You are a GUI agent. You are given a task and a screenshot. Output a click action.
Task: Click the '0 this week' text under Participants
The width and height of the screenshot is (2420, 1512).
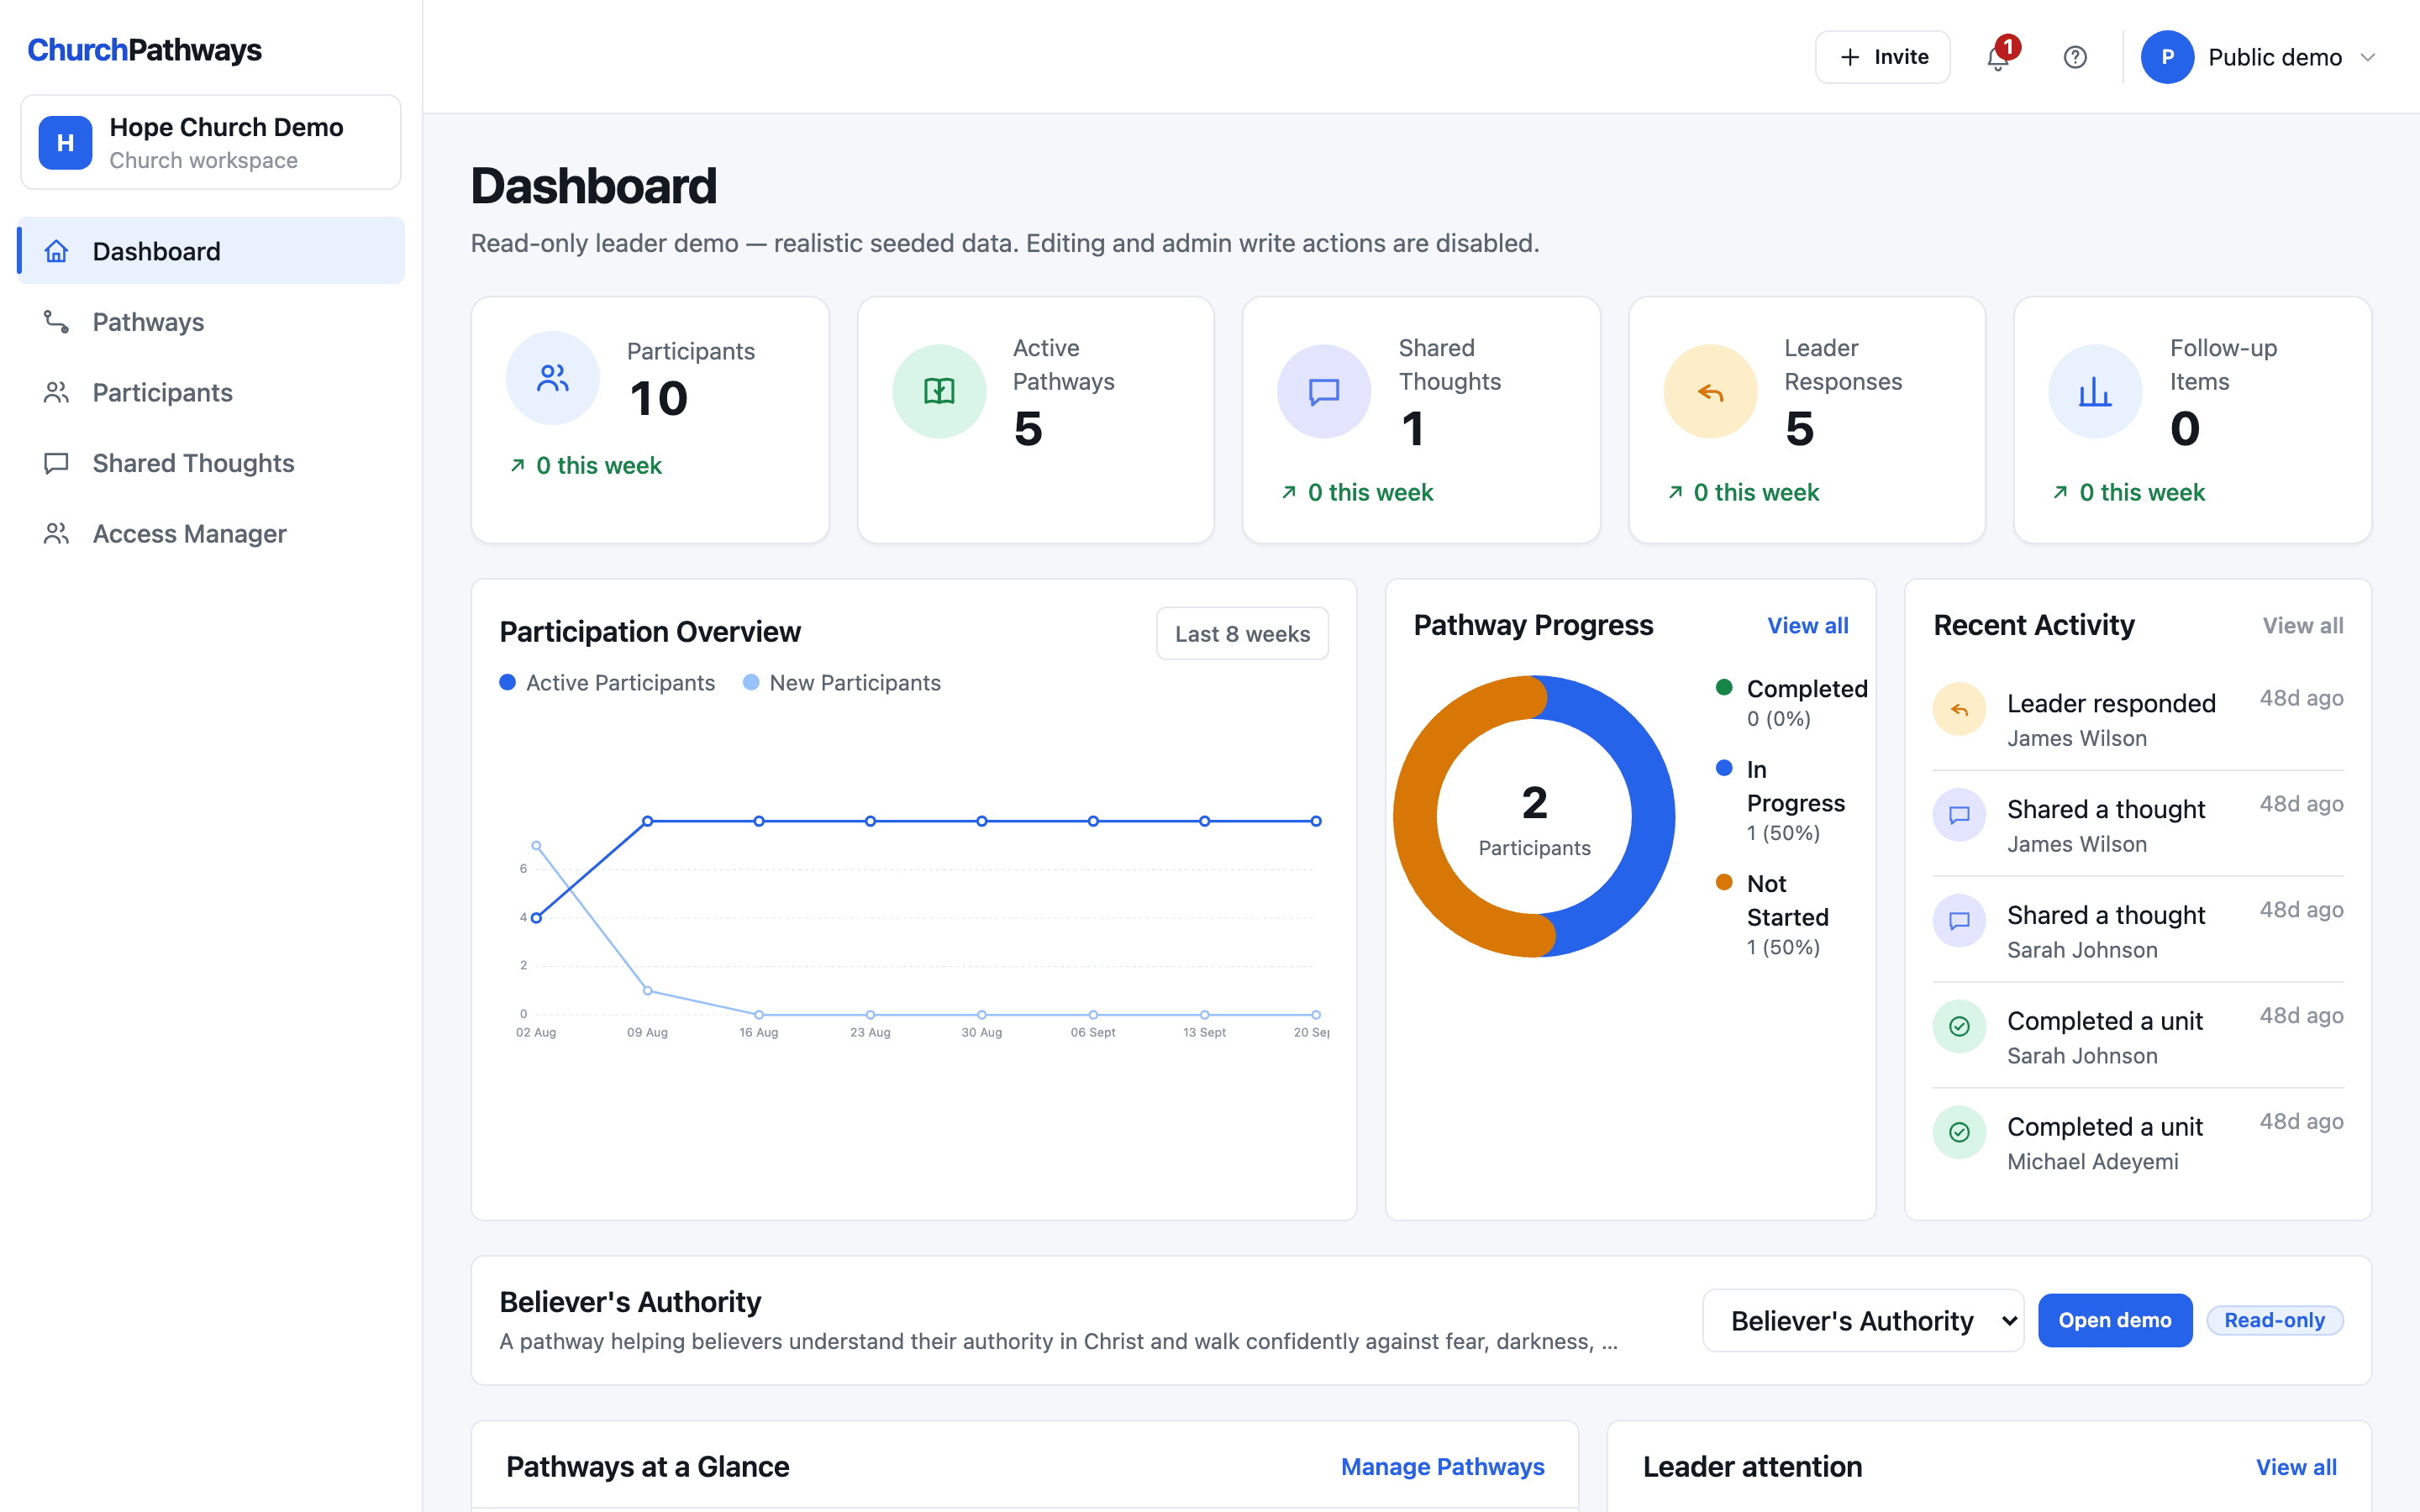(x=598, y=465)
